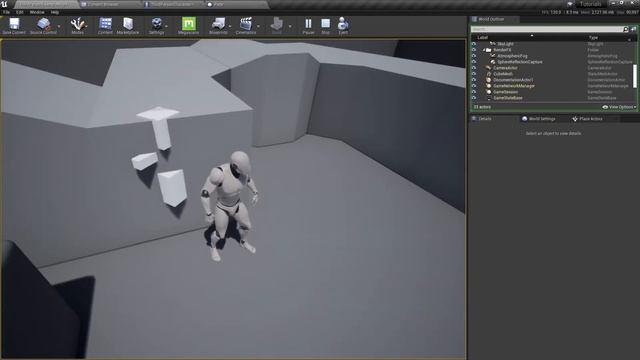This screenshot has height=360, width=640.
Task: Click the Blueprints toolbar icon
Action: pyautogui.click(x=218, y=24)
